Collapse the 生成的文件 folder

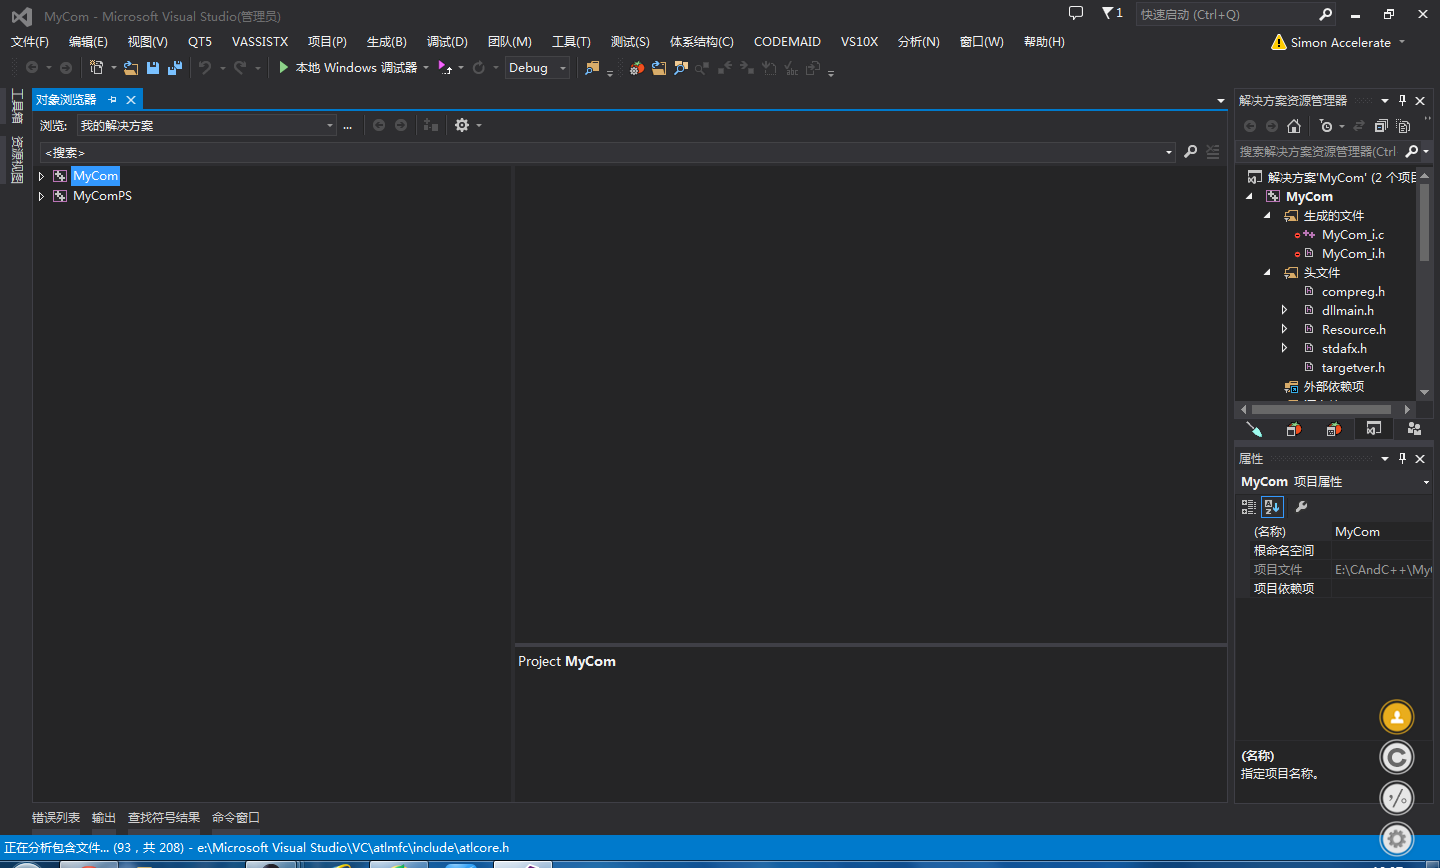click(1267, 216)
